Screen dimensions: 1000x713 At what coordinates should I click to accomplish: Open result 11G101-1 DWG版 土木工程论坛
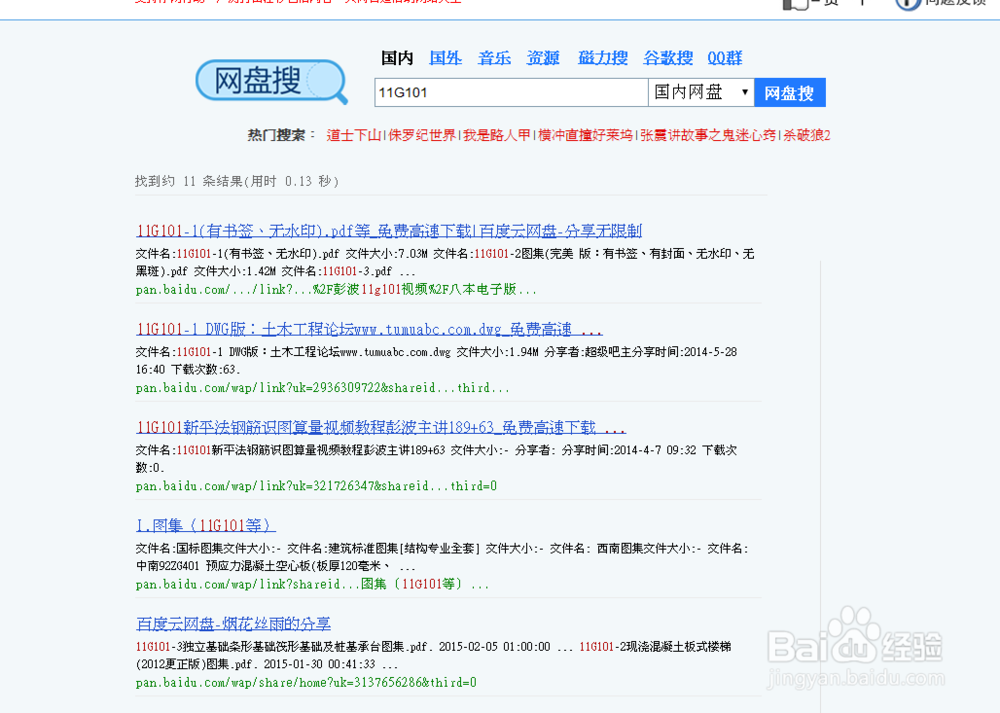369,329
